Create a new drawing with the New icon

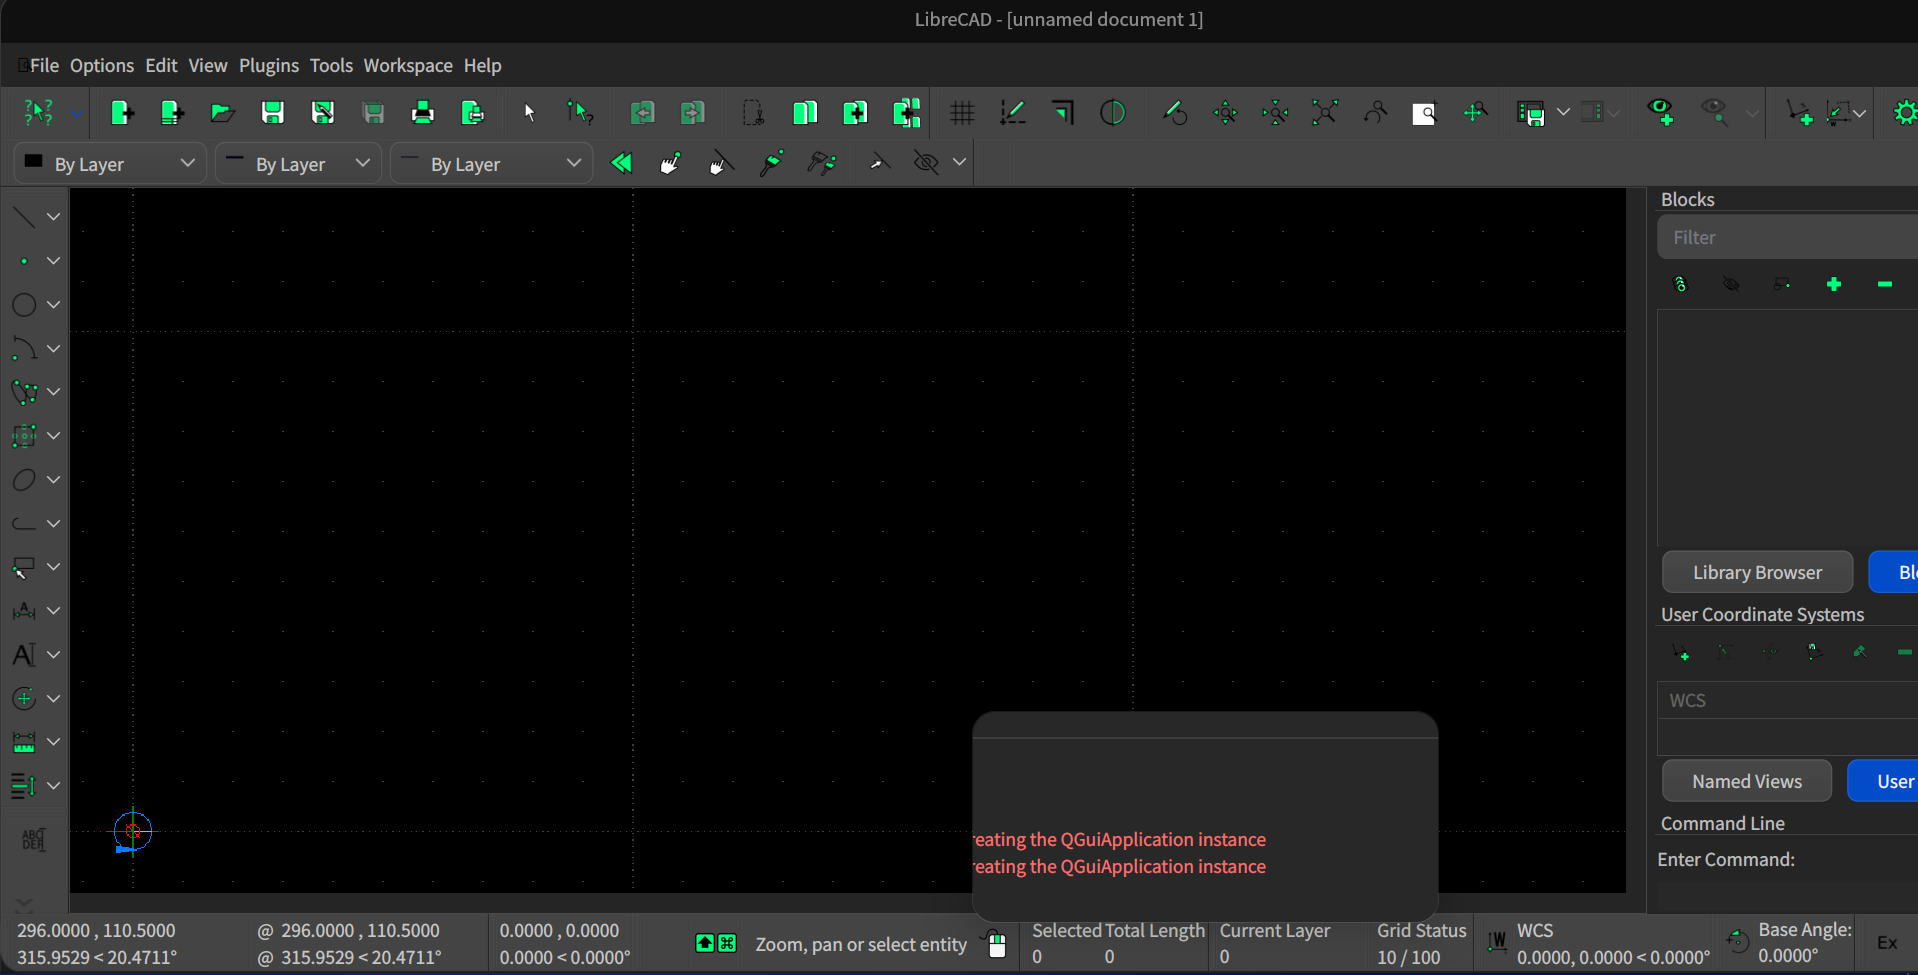point(122,113)
